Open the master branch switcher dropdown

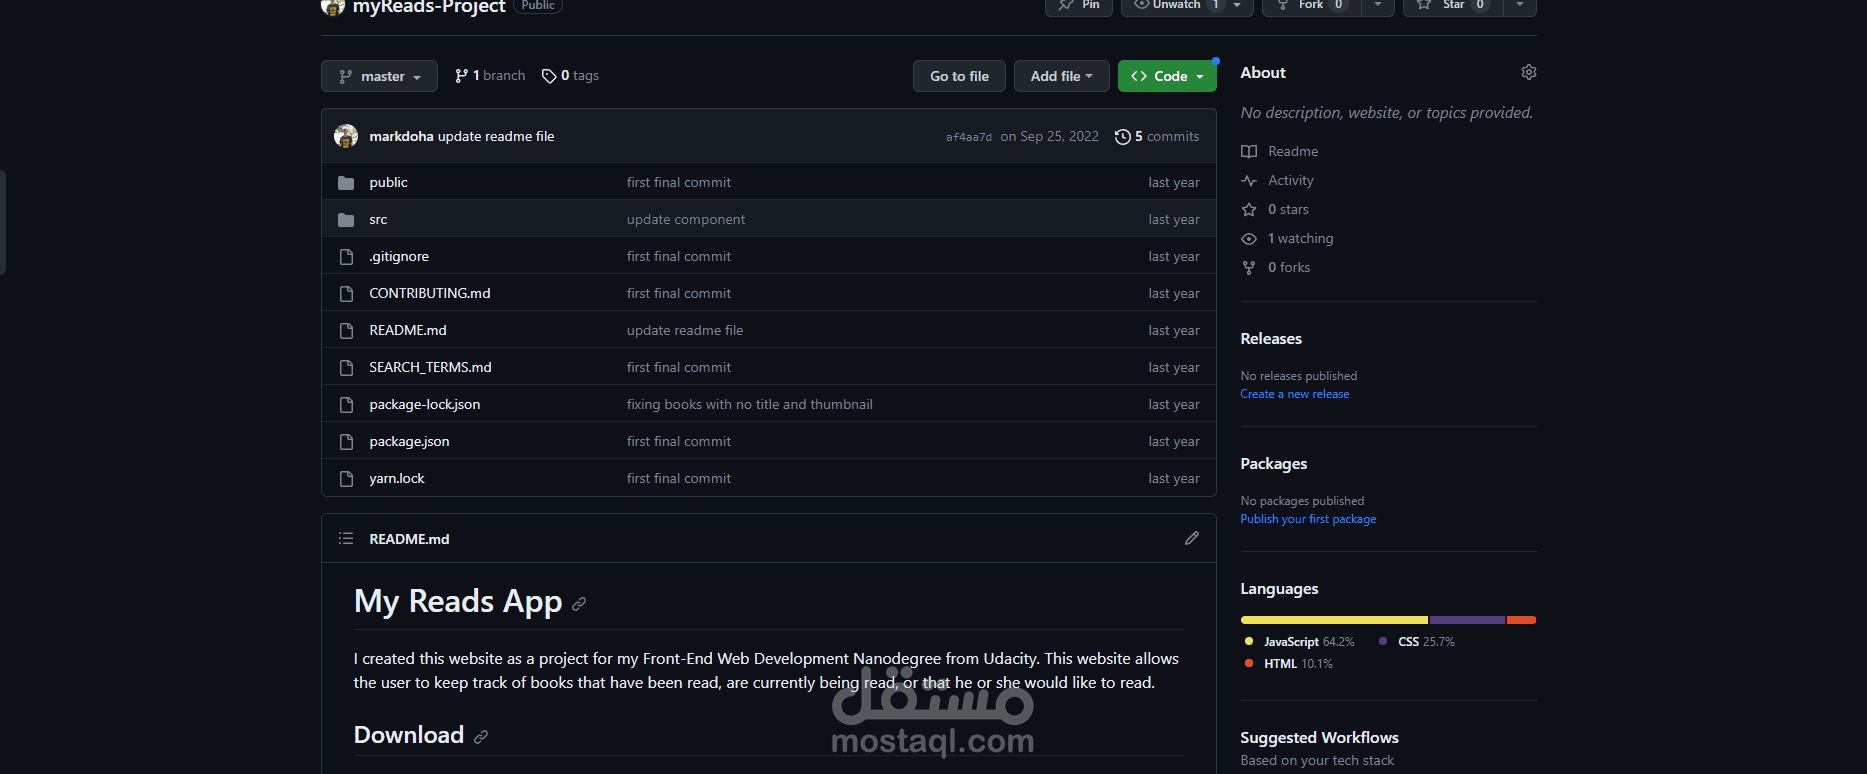(x=379, y=76)
